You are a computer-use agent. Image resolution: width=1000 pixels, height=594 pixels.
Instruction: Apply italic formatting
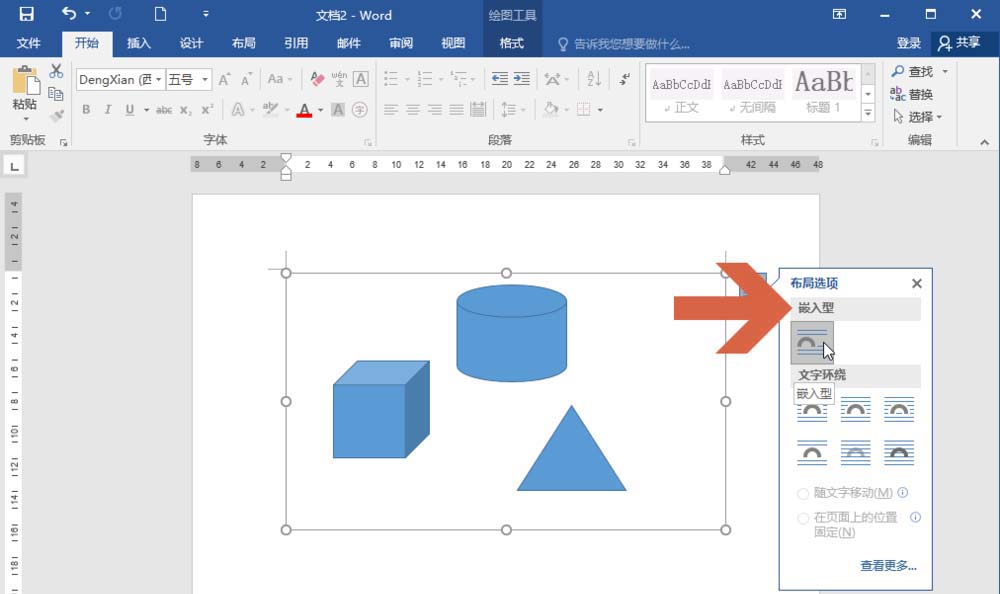tap(106, 109)
